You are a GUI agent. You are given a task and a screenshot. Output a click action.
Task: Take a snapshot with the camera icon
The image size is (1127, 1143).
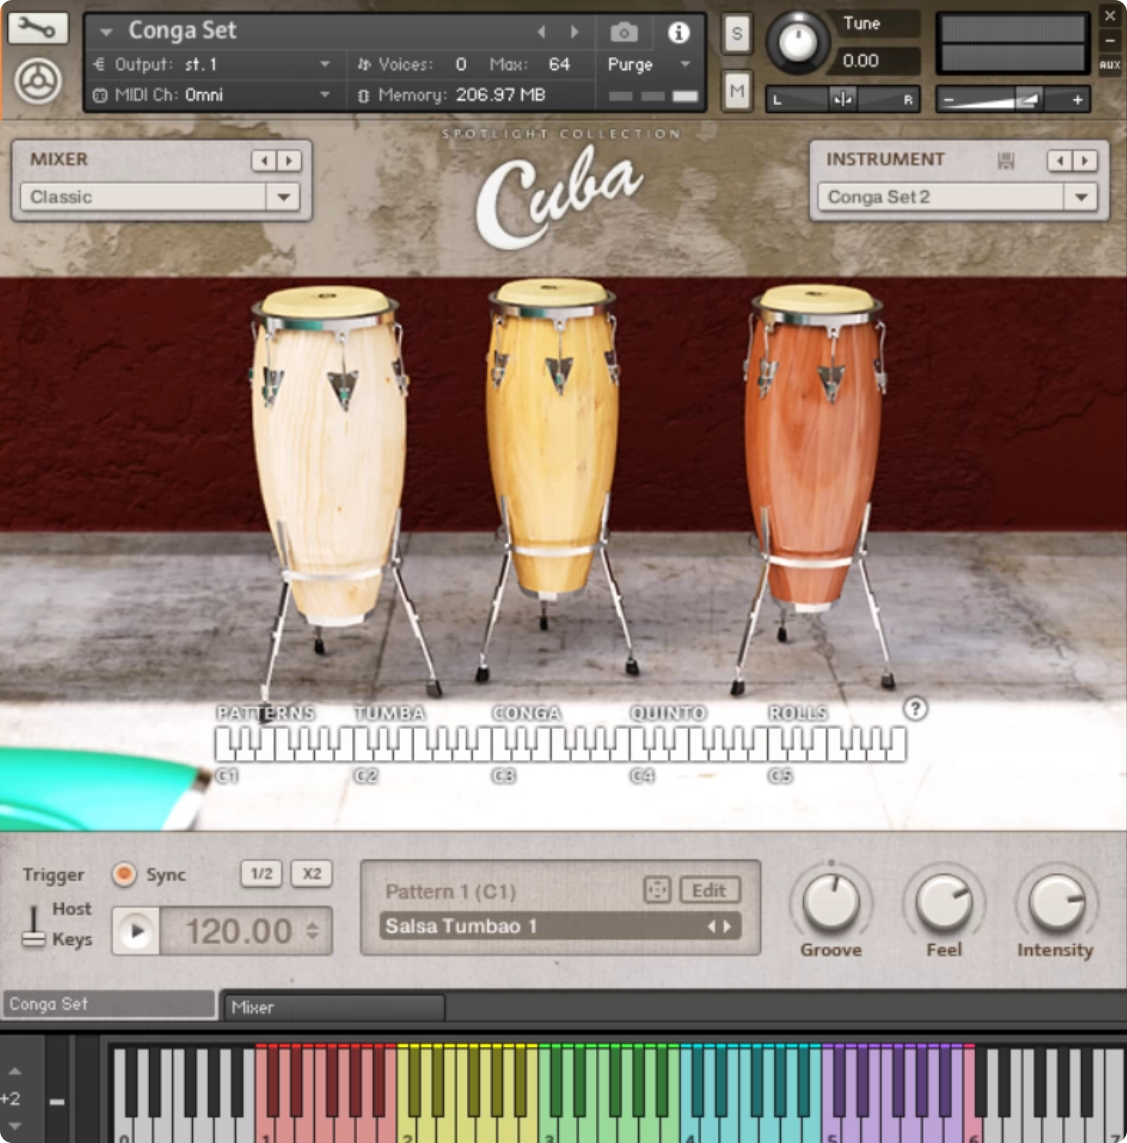point(623,32)
